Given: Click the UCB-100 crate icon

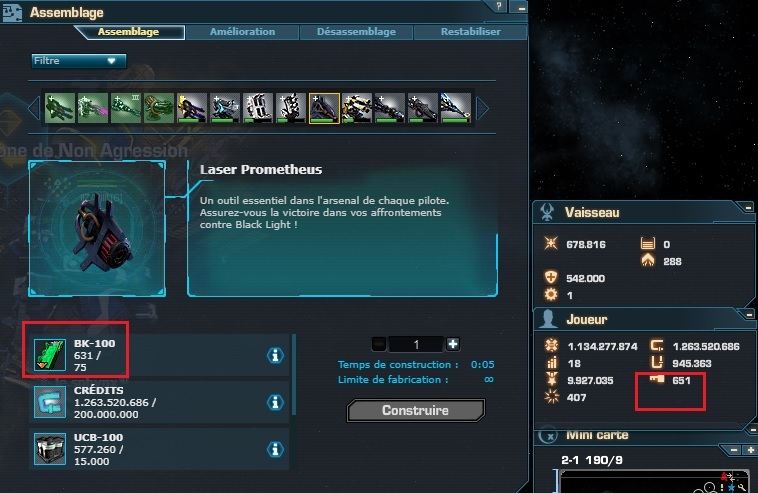Looking at the screenshot, I should (x=50, y=449).
